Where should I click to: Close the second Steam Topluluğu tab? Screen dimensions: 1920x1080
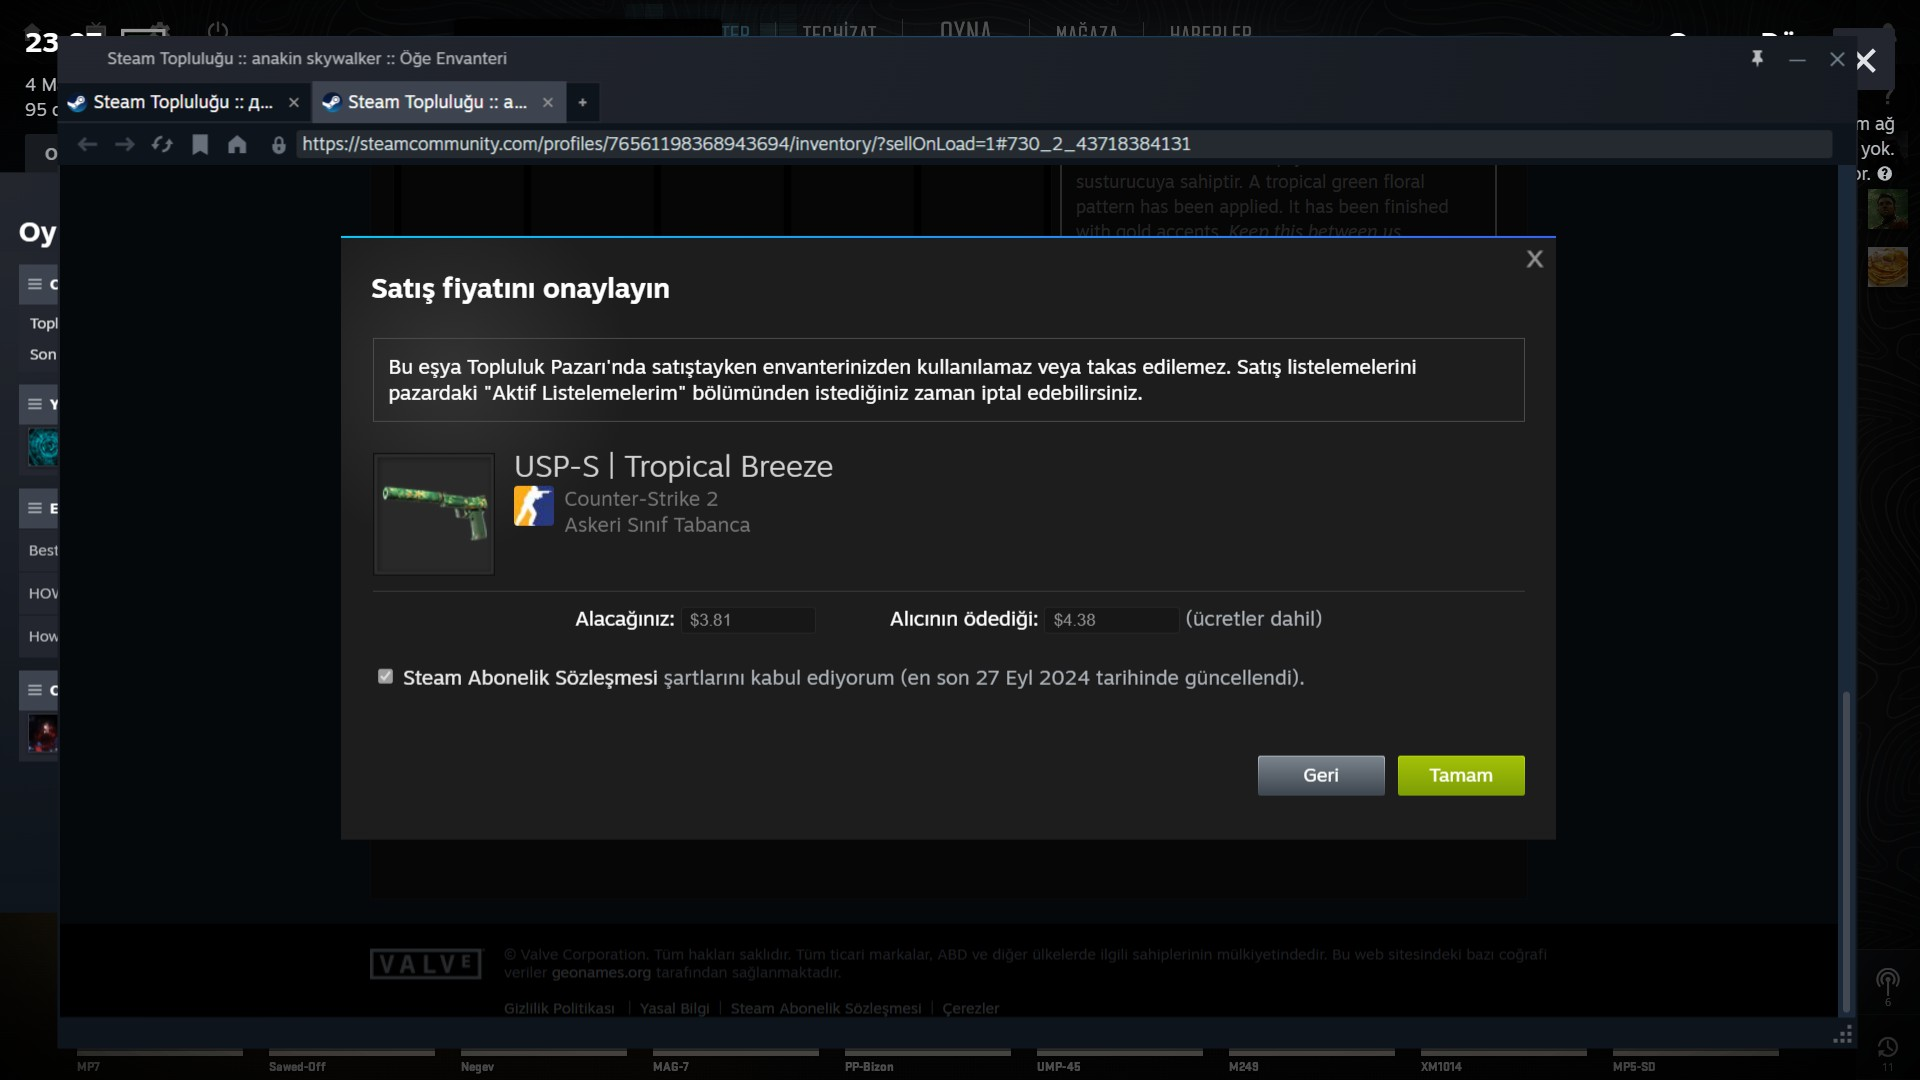point(547,102)
